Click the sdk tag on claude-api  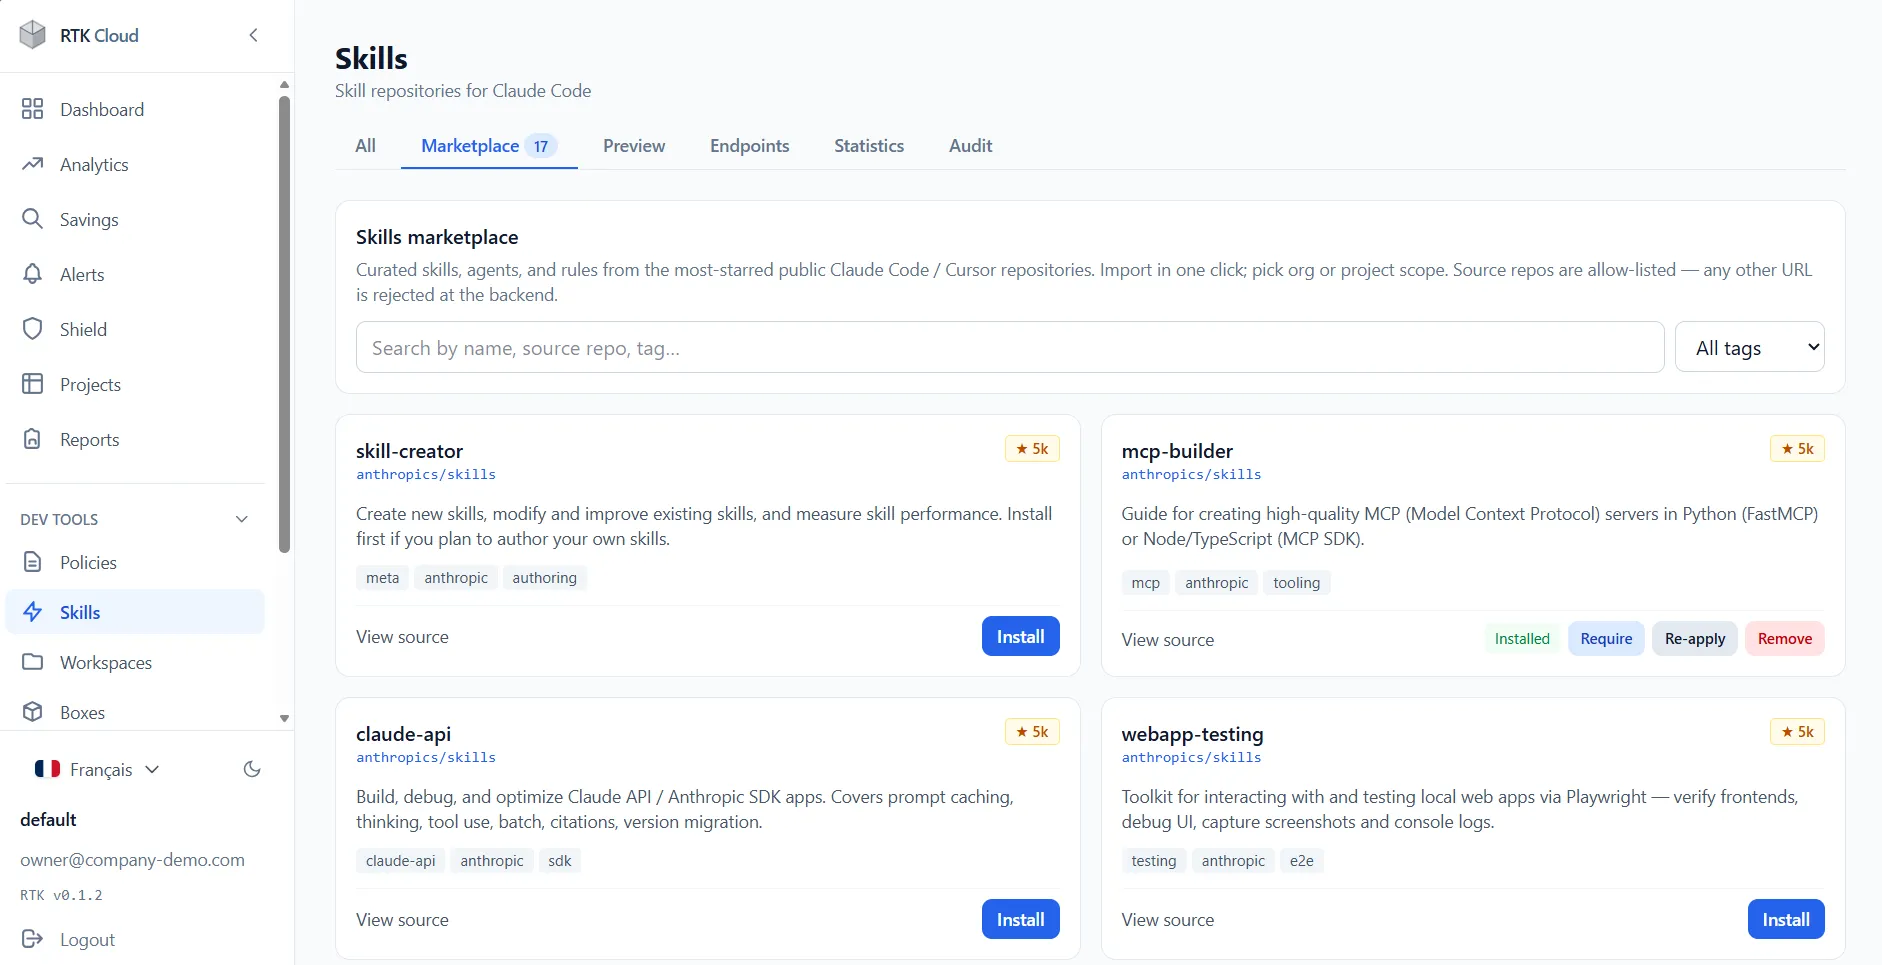pos(560,861)
